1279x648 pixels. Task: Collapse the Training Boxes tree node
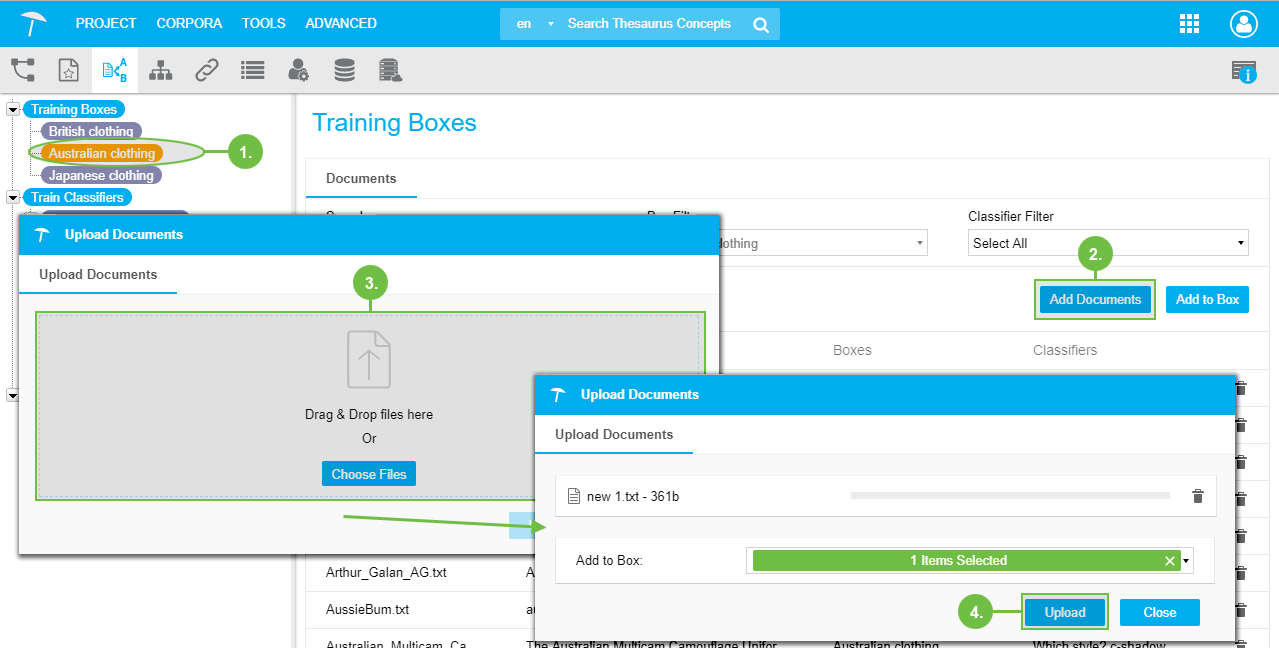12,110
